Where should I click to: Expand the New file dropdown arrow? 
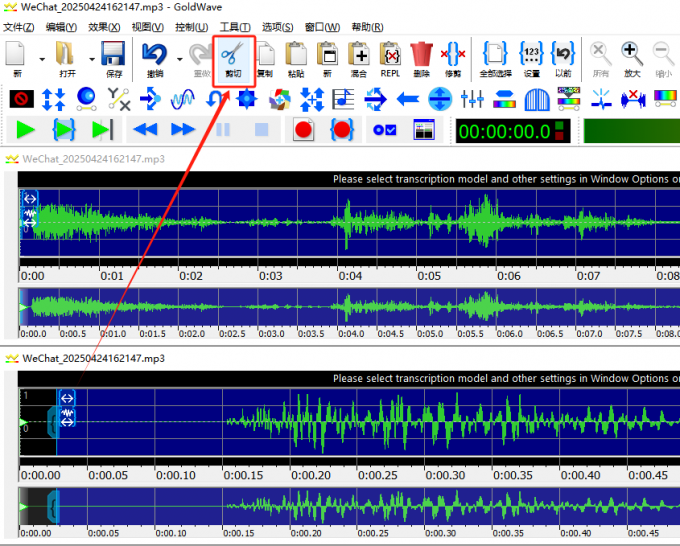tap(42, 59)
